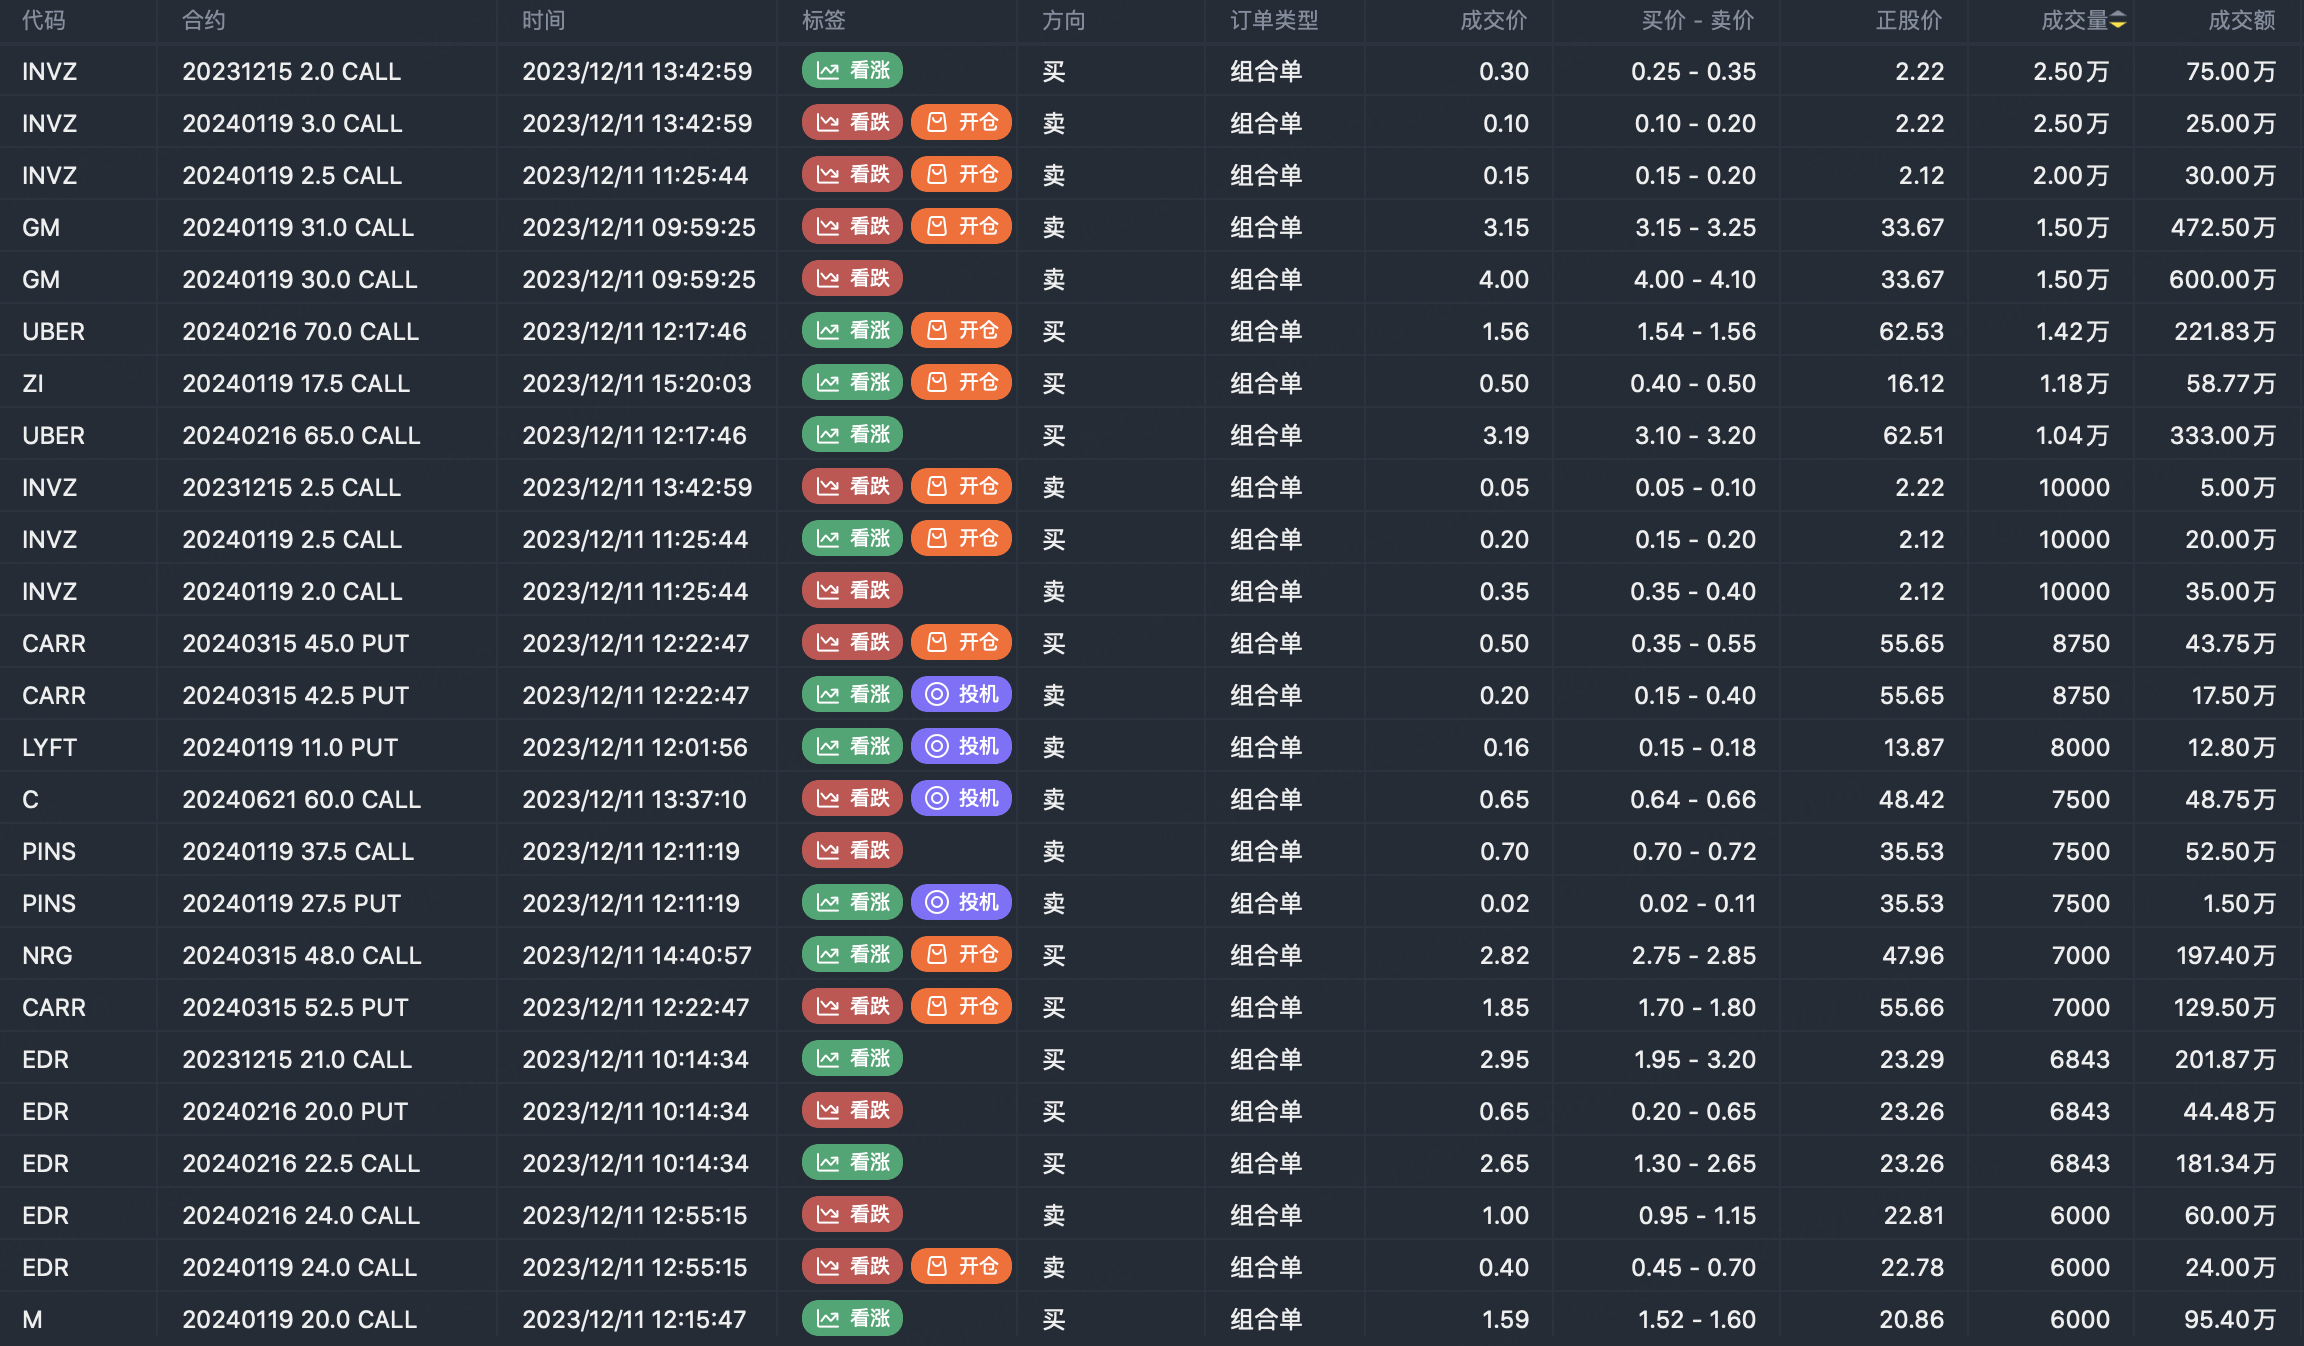Select the M 20240119 20.0 CALL row

pos(299,1319)
